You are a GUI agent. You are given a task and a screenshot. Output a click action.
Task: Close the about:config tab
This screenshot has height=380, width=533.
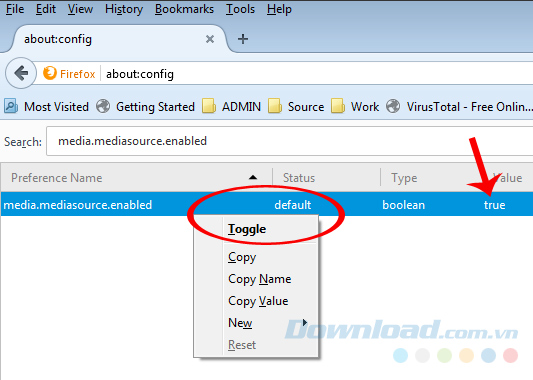(210, 39)
